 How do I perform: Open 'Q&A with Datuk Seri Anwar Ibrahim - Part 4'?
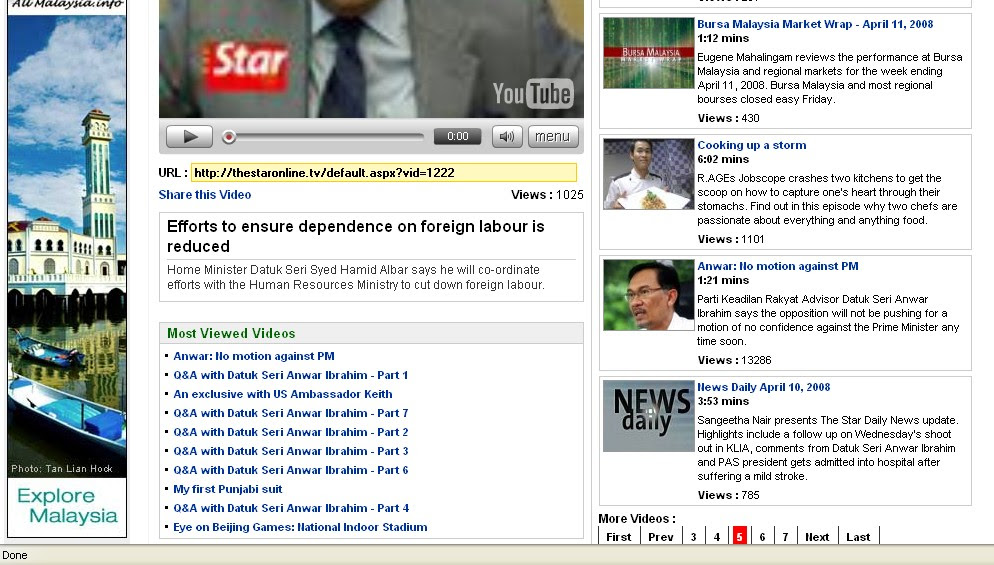click(x=291, y=509)
